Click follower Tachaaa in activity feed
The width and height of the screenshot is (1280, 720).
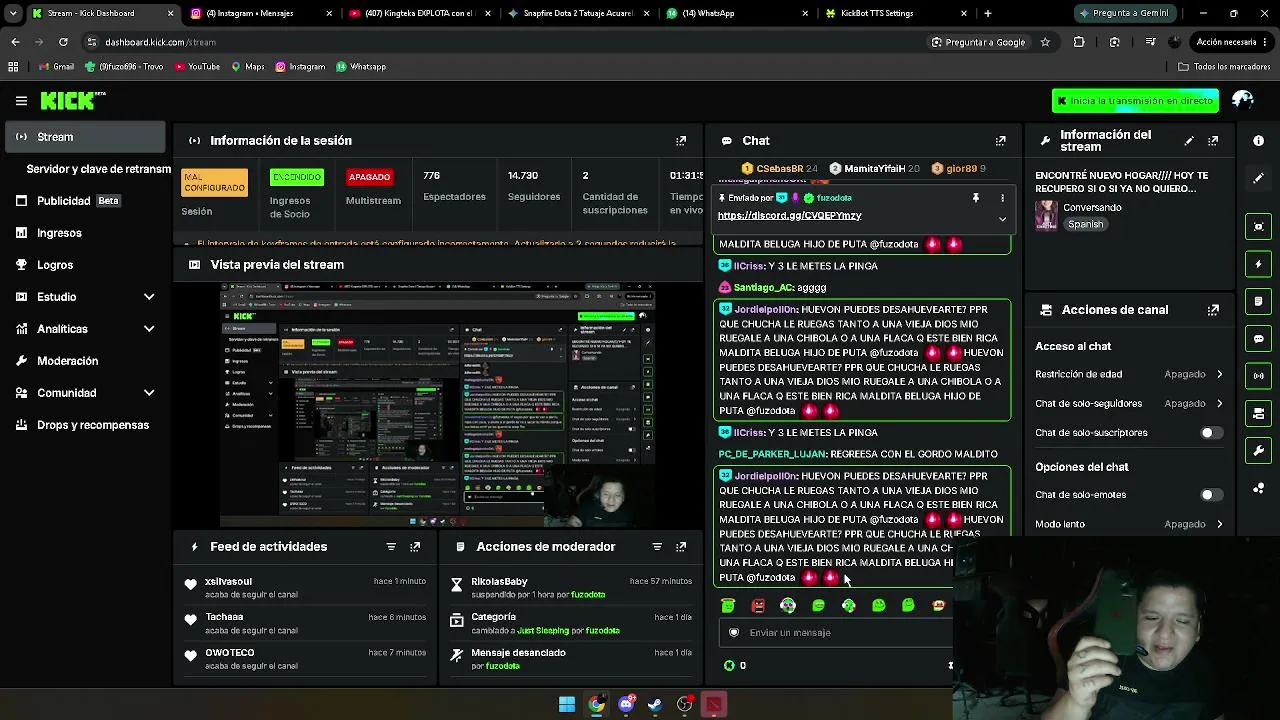click(x=224, y=617)
